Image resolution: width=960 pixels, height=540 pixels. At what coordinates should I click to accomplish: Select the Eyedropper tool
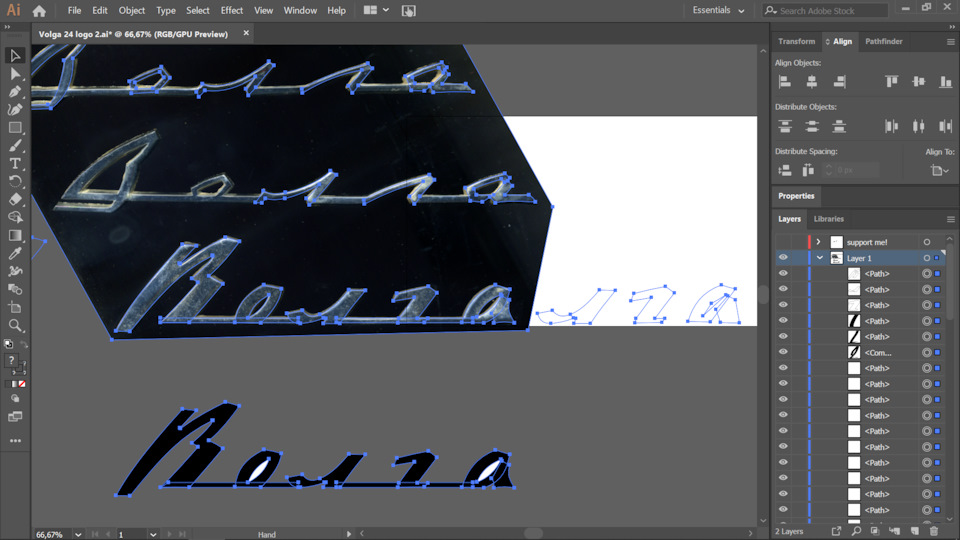15,253
